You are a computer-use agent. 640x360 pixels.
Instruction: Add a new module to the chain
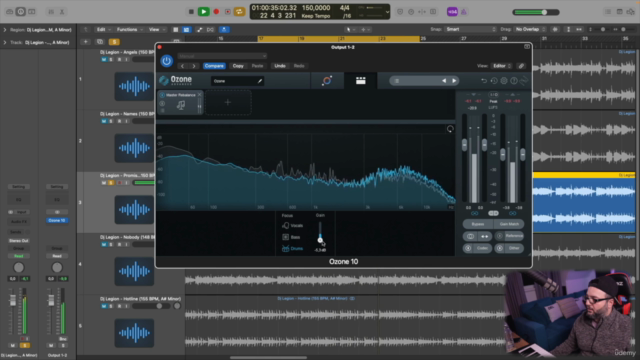click(228, 102)
